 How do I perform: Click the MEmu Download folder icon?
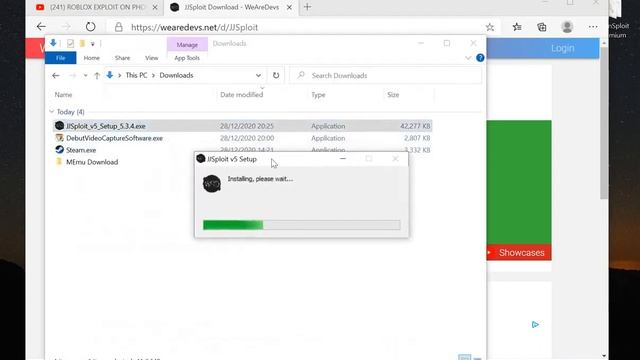click(x=59, y=162)
